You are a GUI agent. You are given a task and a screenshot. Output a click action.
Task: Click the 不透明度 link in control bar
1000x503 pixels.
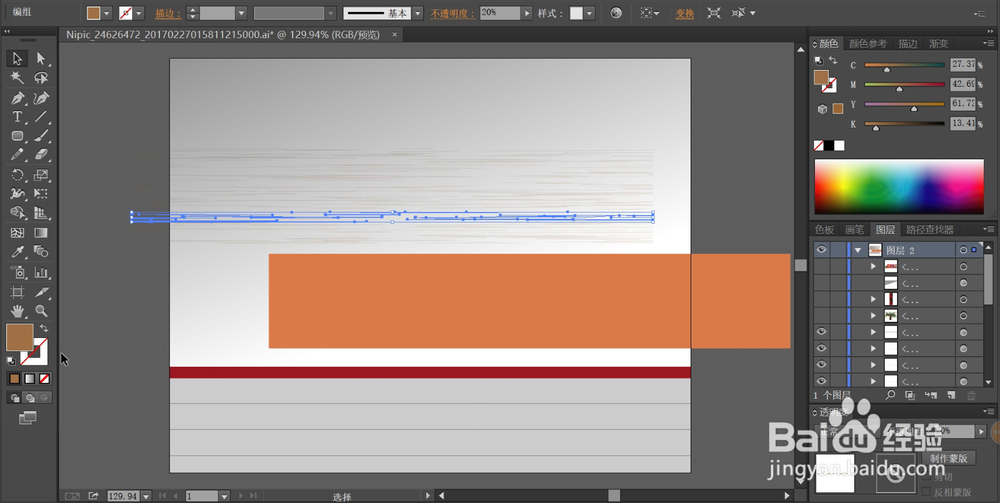(452, 13)
